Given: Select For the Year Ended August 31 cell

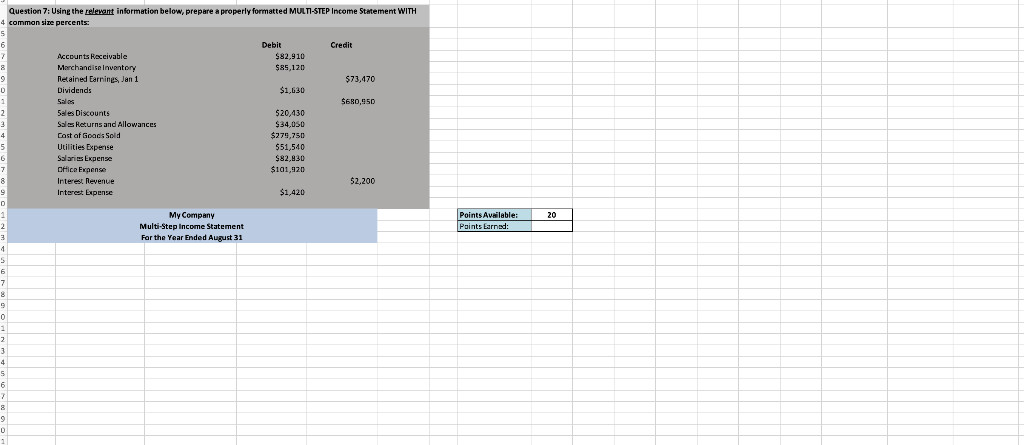Looking at the screenshot, I should (191, 237).
